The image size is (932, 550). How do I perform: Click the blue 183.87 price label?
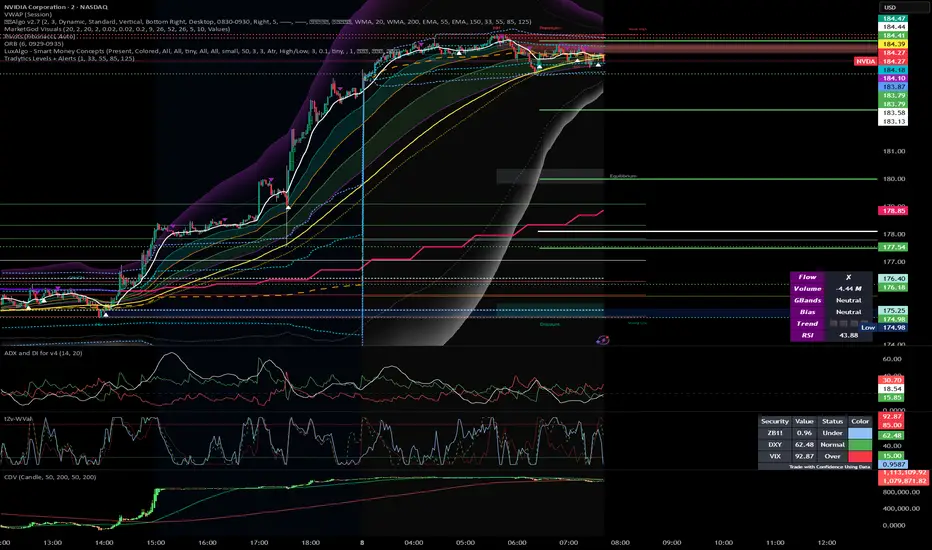click(893, 87)
